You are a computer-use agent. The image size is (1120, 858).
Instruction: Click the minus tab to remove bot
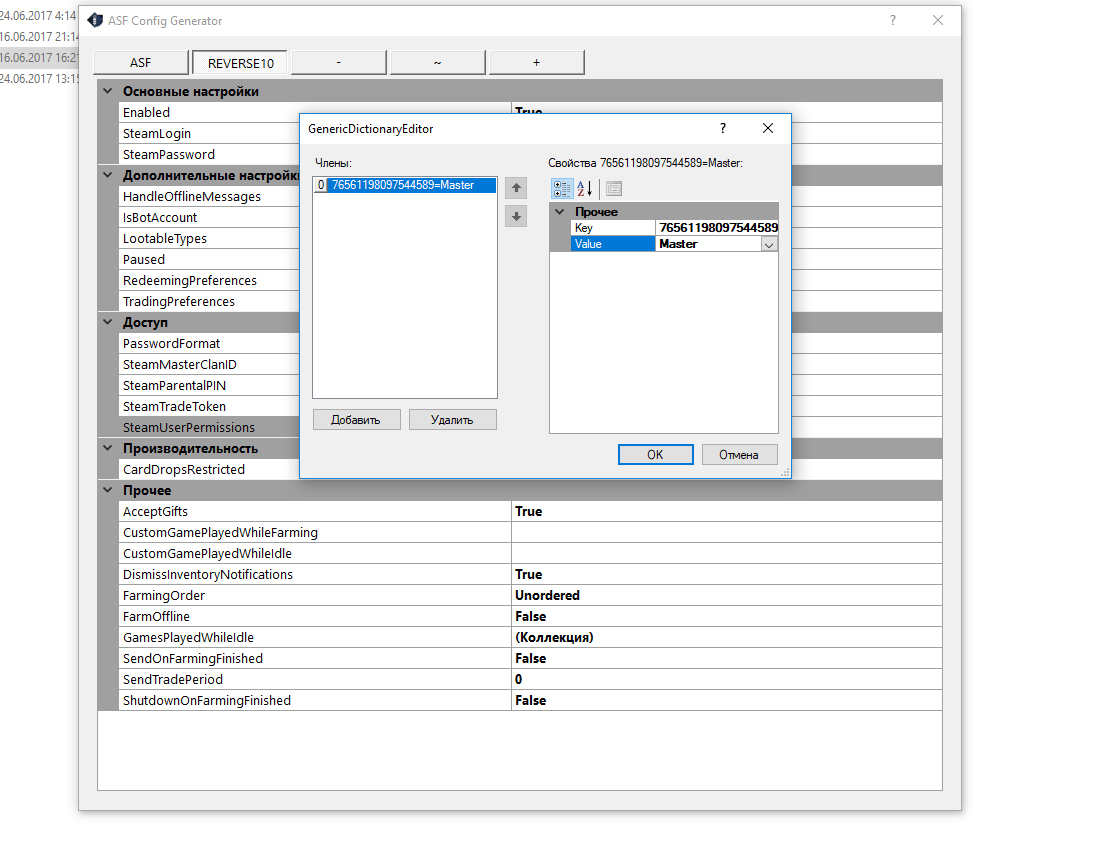(339, 63)
